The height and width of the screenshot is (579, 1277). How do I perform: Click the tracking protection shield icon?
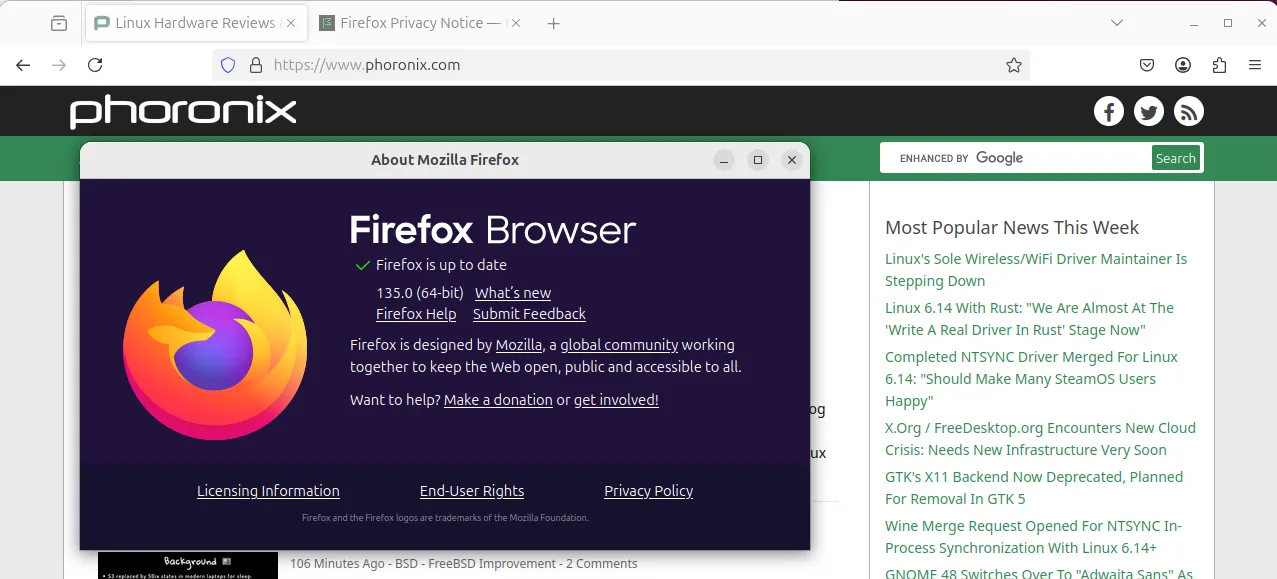(228, 65)
